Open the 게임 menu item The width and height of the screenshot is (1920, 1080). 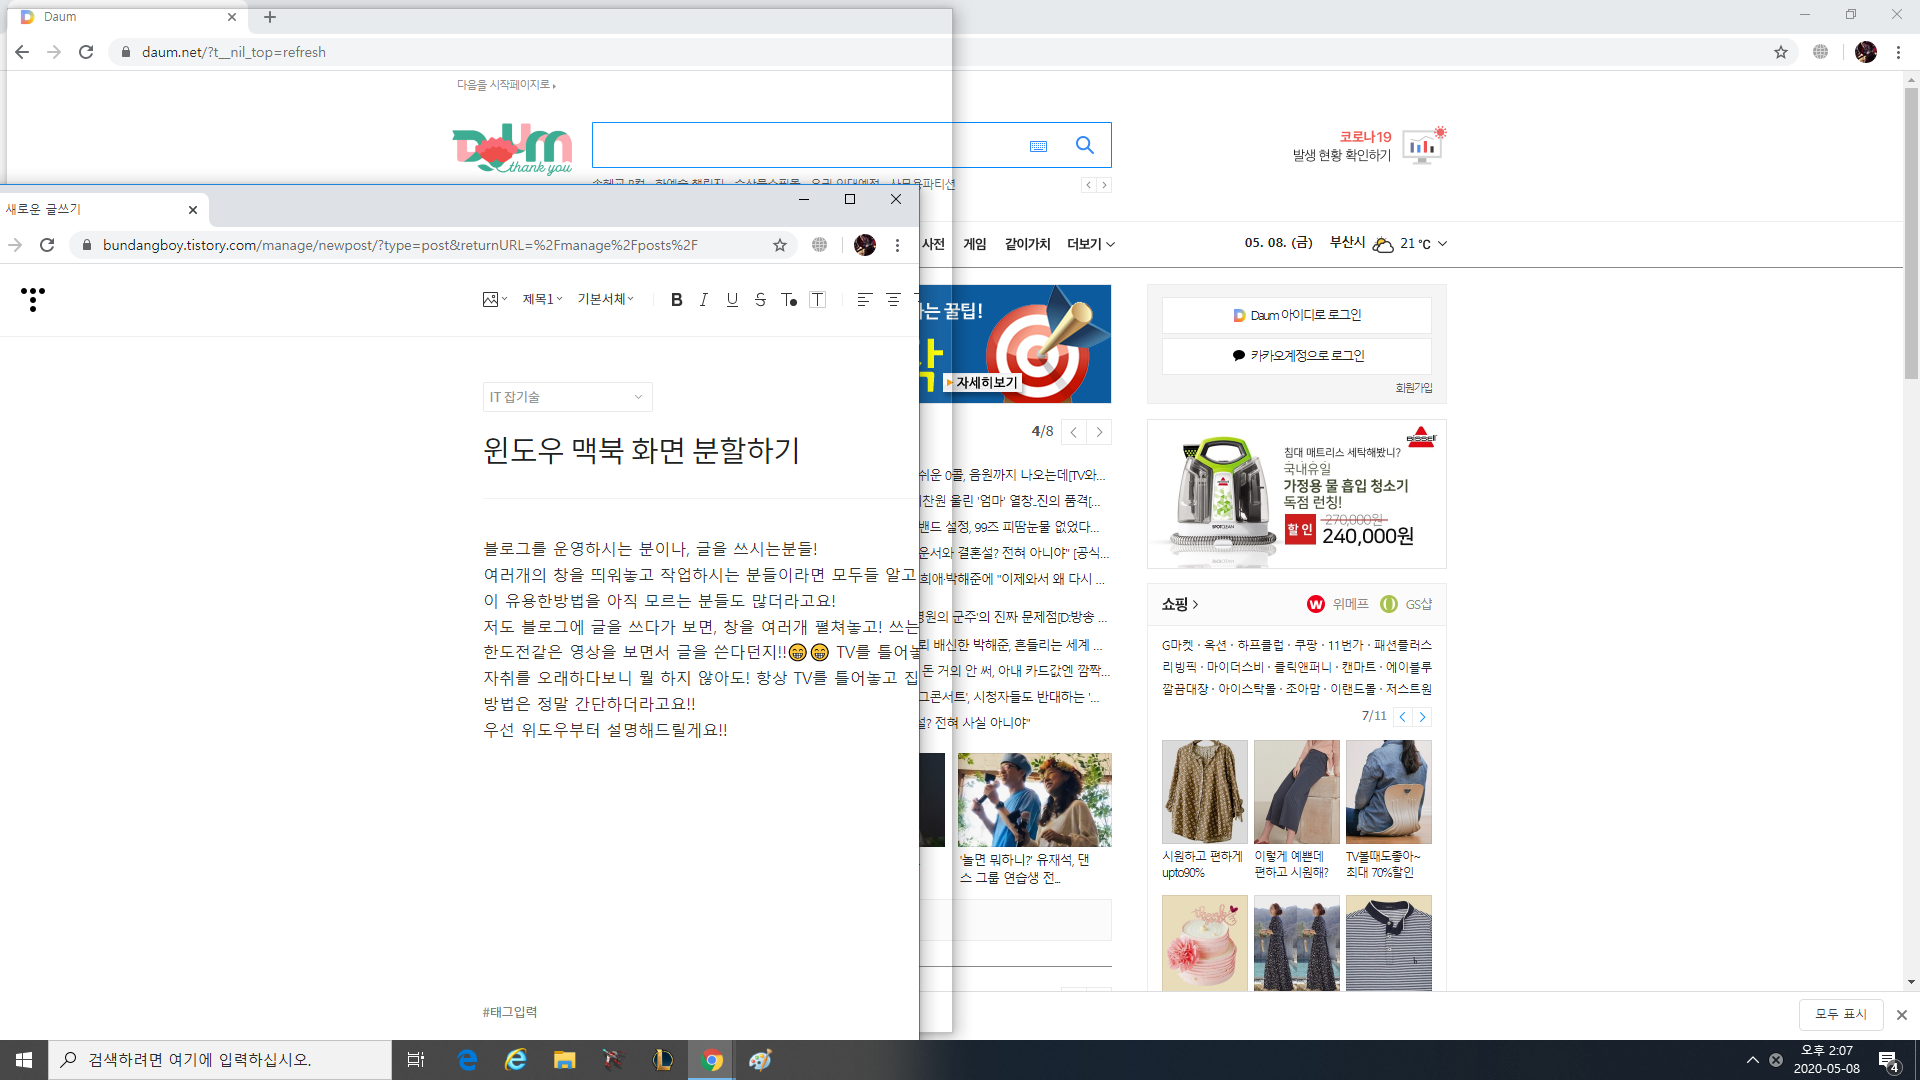click(974, 244)
